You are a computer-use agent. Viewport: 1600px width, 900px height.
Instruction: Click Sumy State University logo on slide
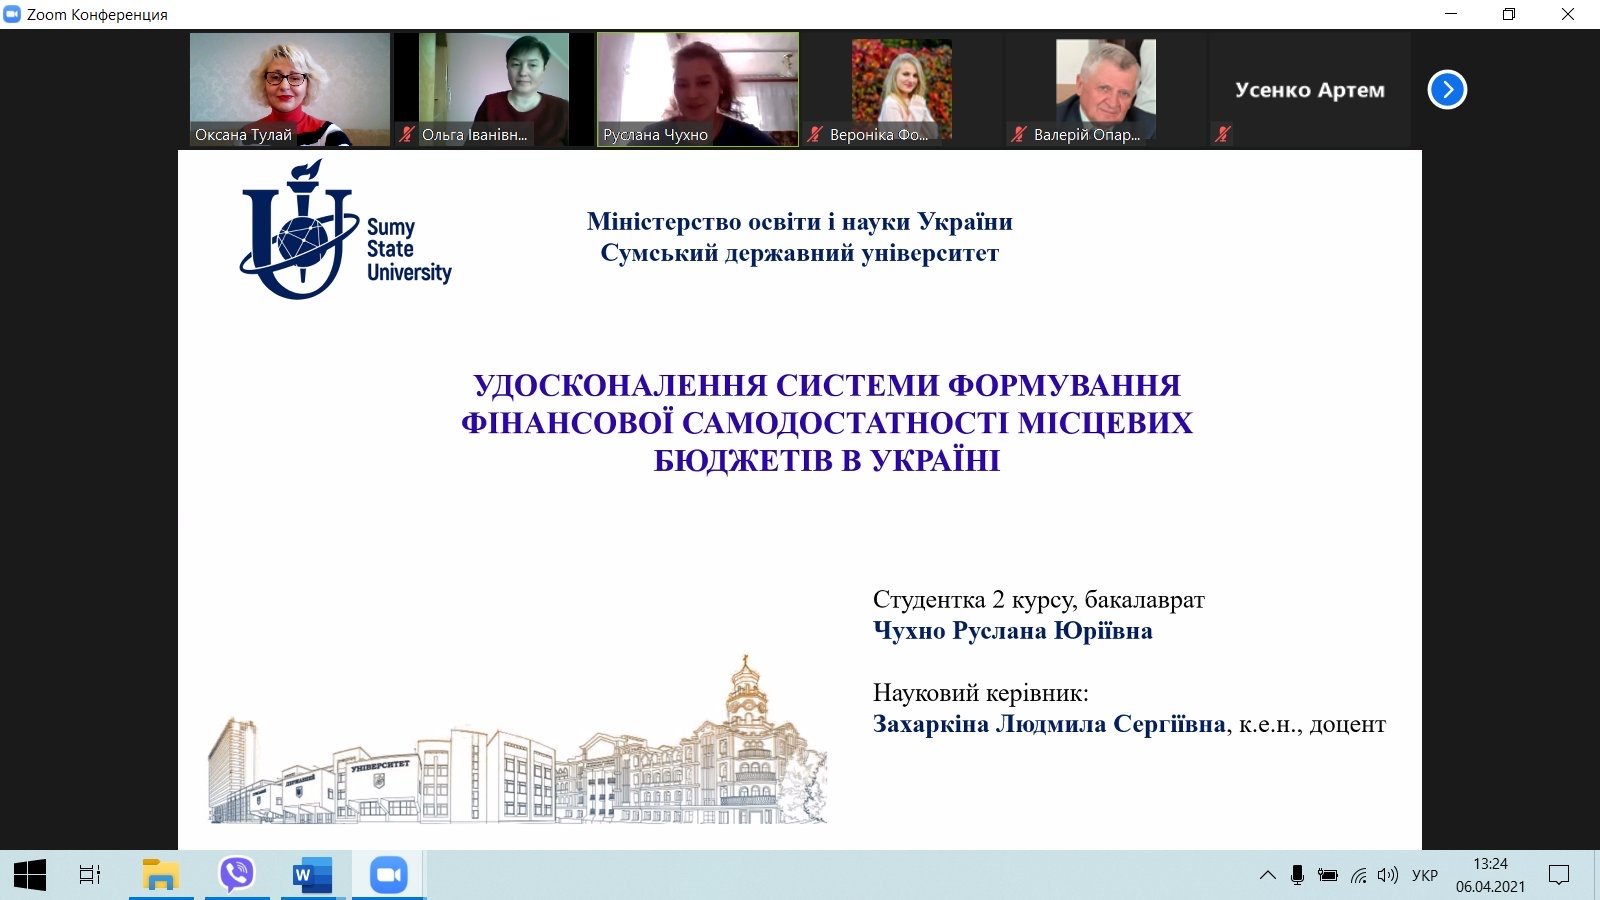[346, 228]
